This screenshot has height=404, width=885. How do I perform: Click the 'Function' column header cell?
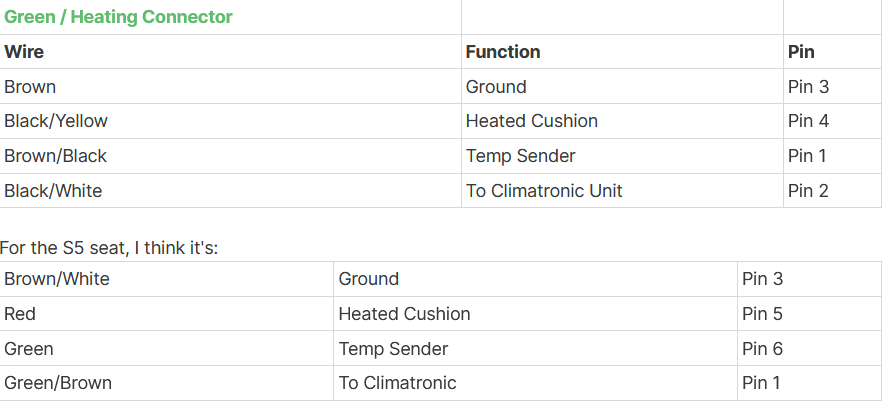click(x=503, y=52)
